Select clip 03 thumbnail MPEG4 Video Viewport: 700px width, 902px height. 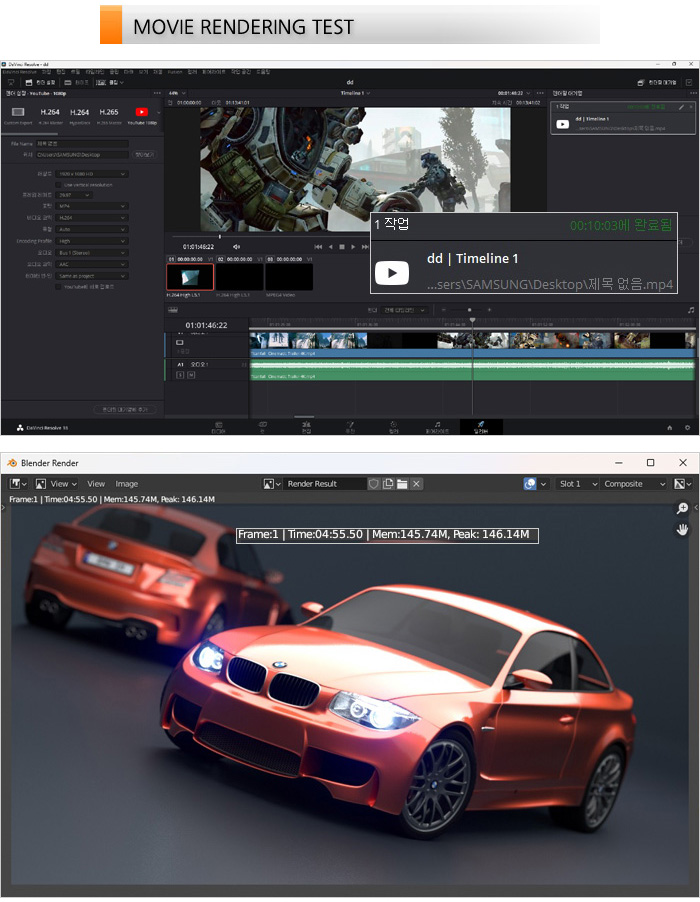click(x=289, y=277)
